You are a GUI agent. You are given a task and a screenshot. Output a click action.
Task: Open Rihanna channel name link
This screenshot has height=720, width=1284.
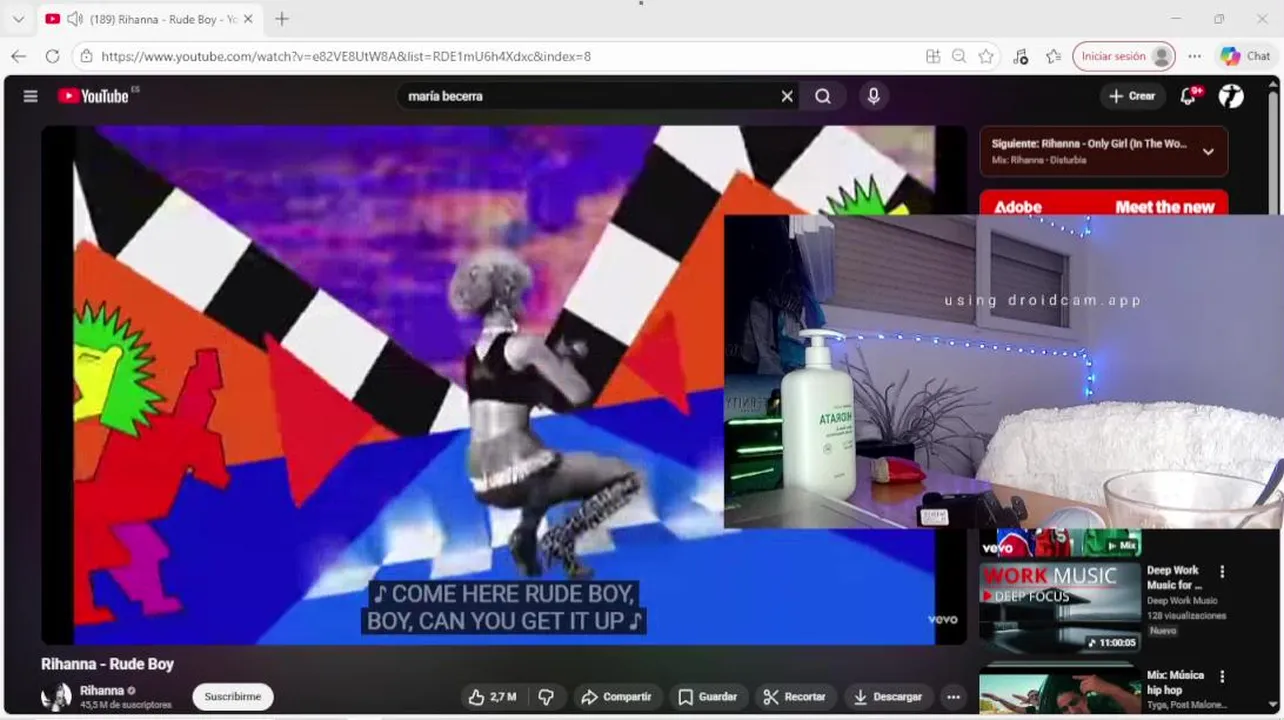[x=102, y=691]
